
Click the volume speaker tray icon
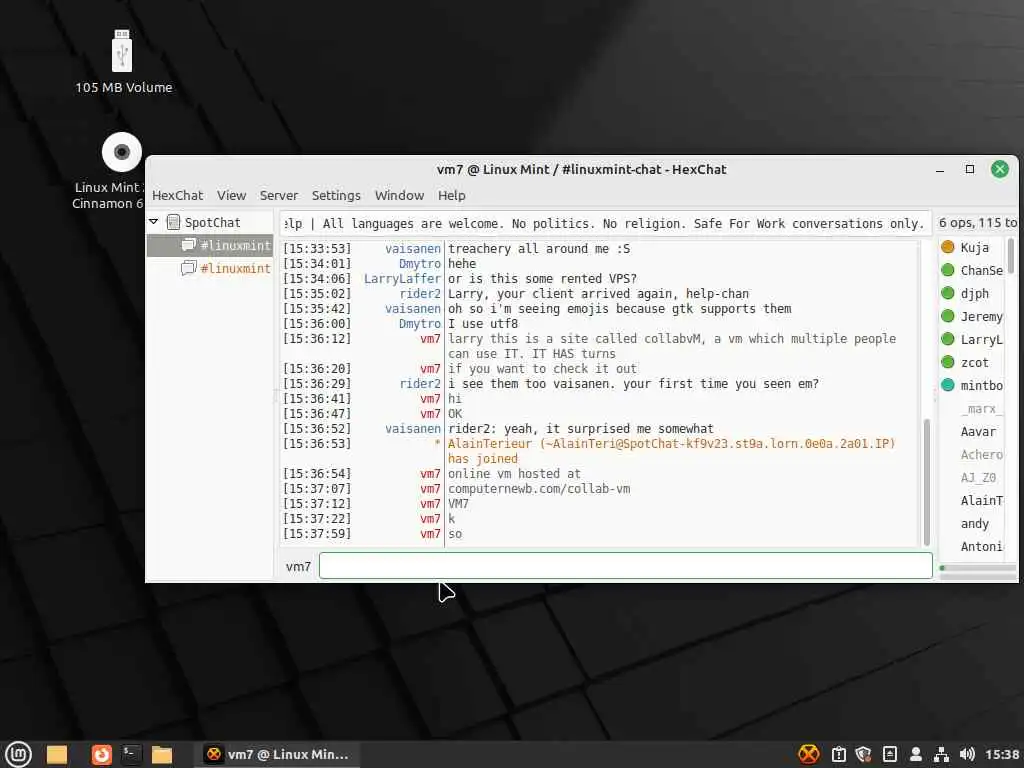pos(967,754)
